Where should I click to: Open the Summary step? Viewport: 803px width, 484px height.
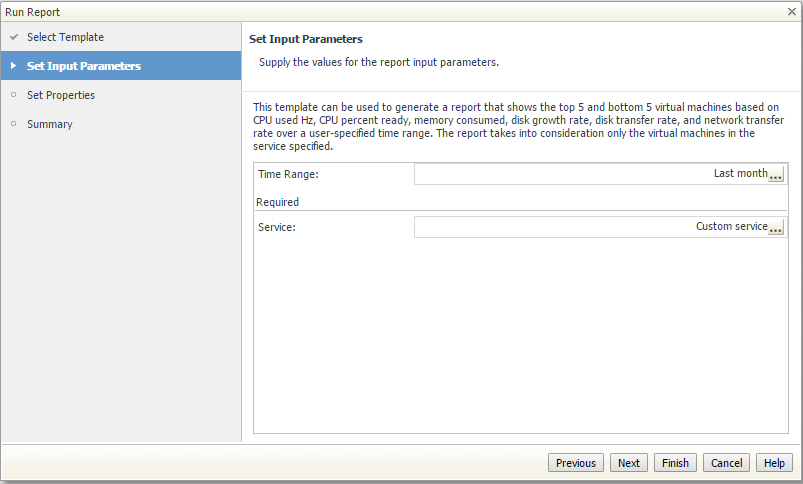click(x=50, y=124)
